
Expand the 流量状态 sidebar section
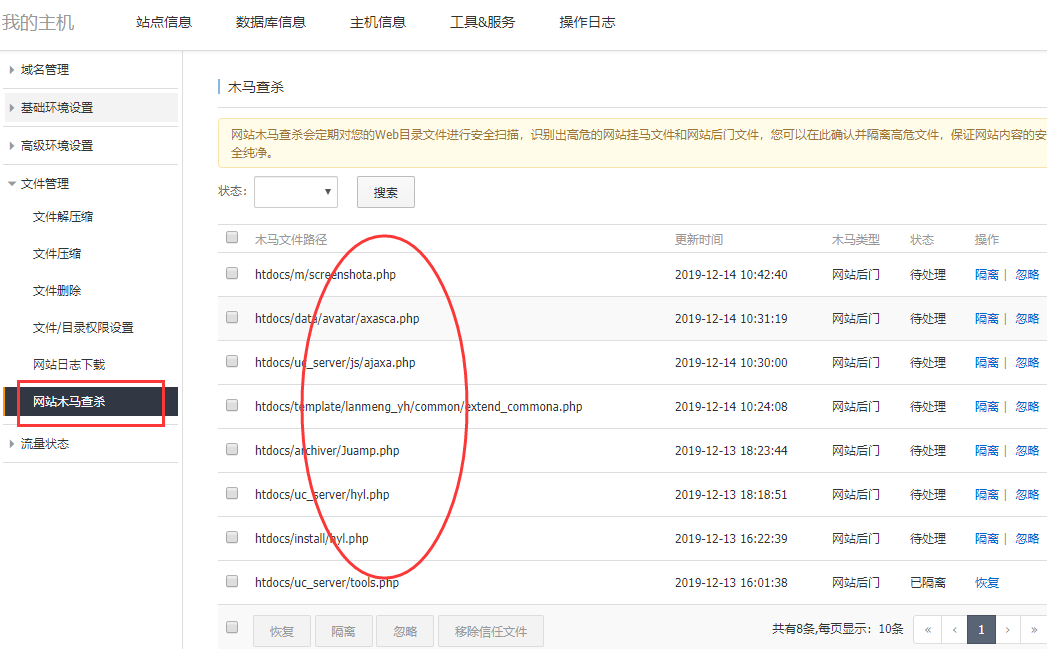[45, 444]
